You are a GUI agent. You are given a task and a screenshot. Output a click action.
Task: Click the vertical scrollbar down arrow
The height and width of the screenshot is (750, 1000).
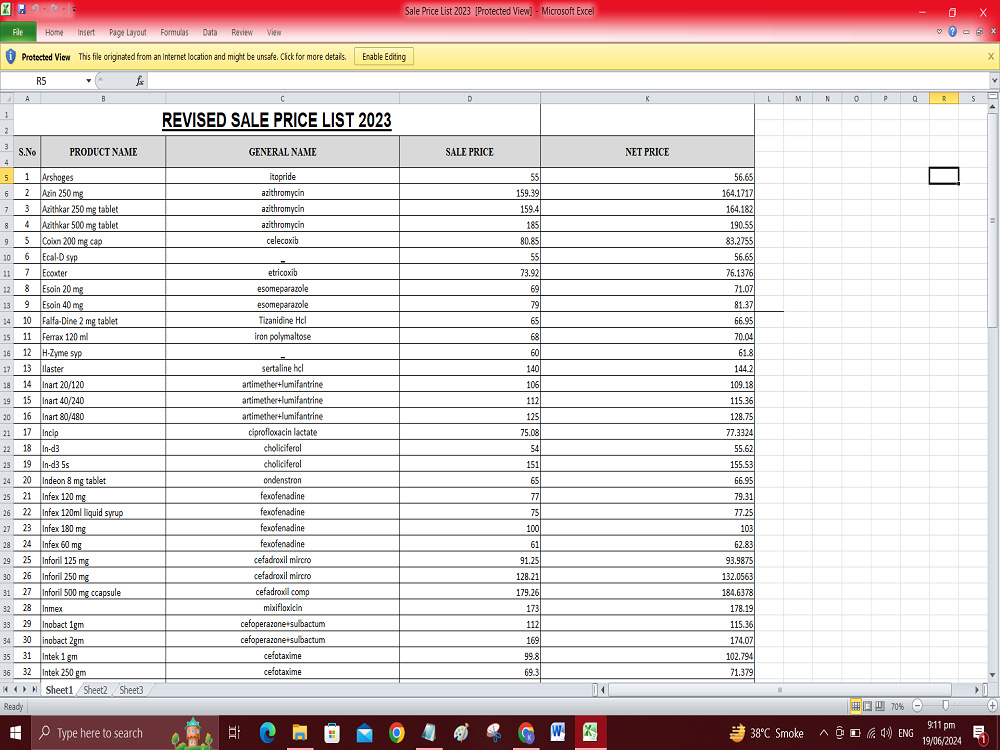tap(993, 675)
